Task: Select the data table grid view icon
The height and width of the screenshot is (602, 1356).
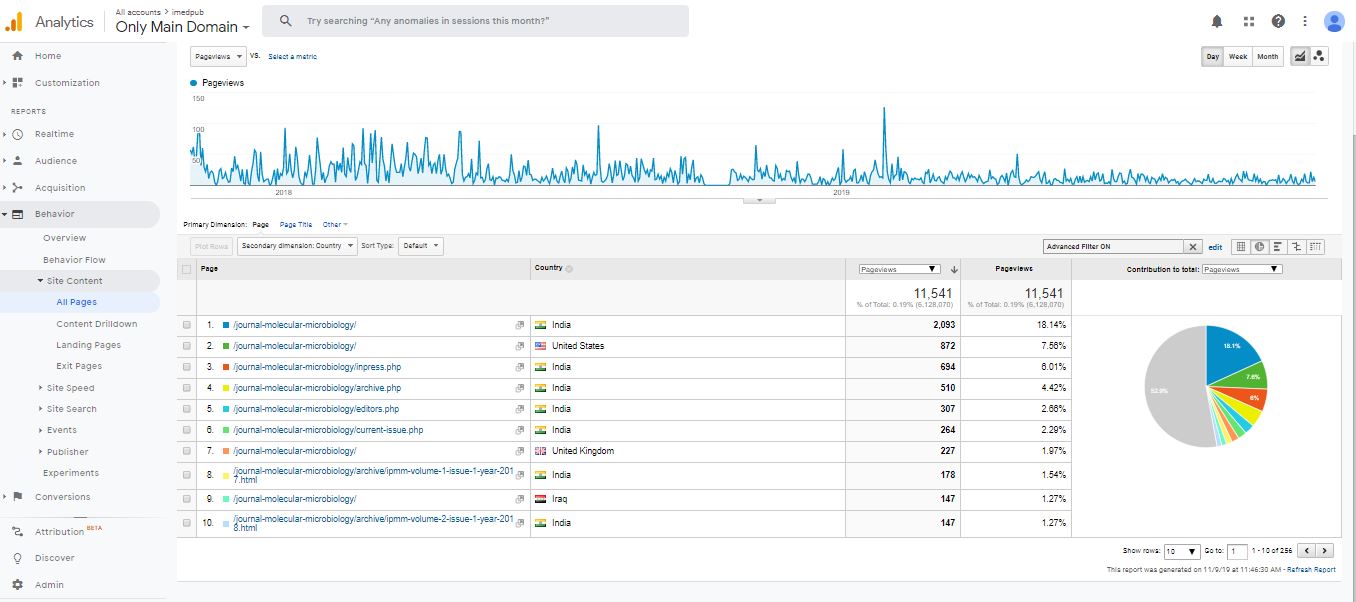Action: (x=1241, y=246)
